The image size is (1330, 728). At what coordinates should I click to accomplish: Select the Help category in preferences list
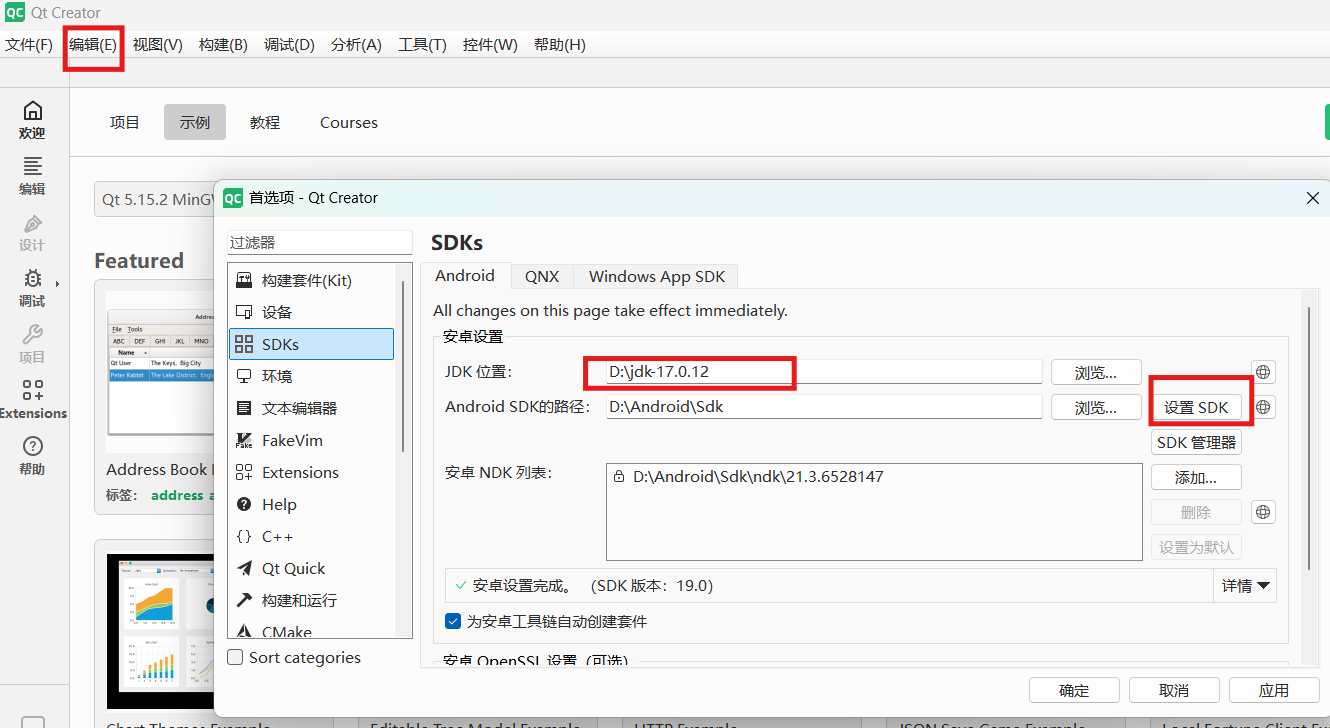pos(311,504)
